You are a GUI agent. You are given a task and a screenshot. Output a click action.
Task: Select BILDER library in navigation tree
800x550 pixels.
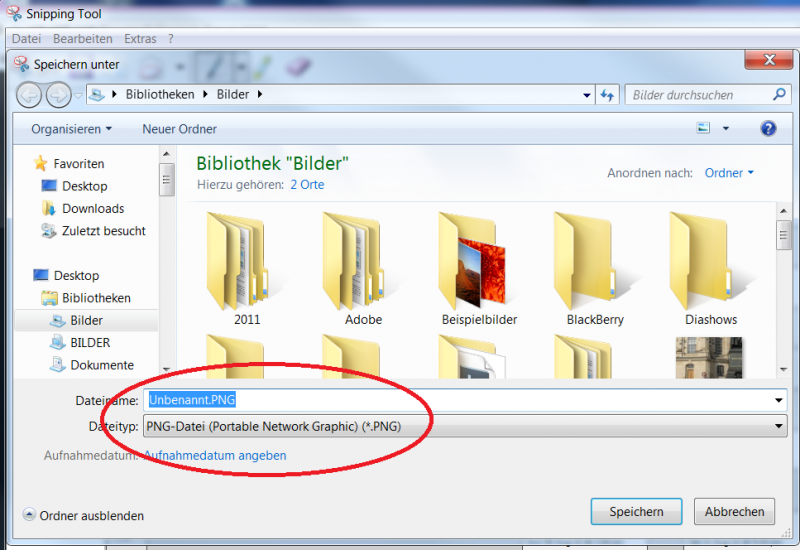coord(80,343)
